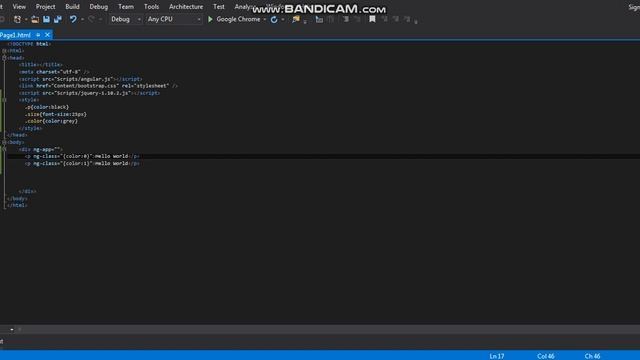Click the .color{color:grey} style rule

pos(51,121)
